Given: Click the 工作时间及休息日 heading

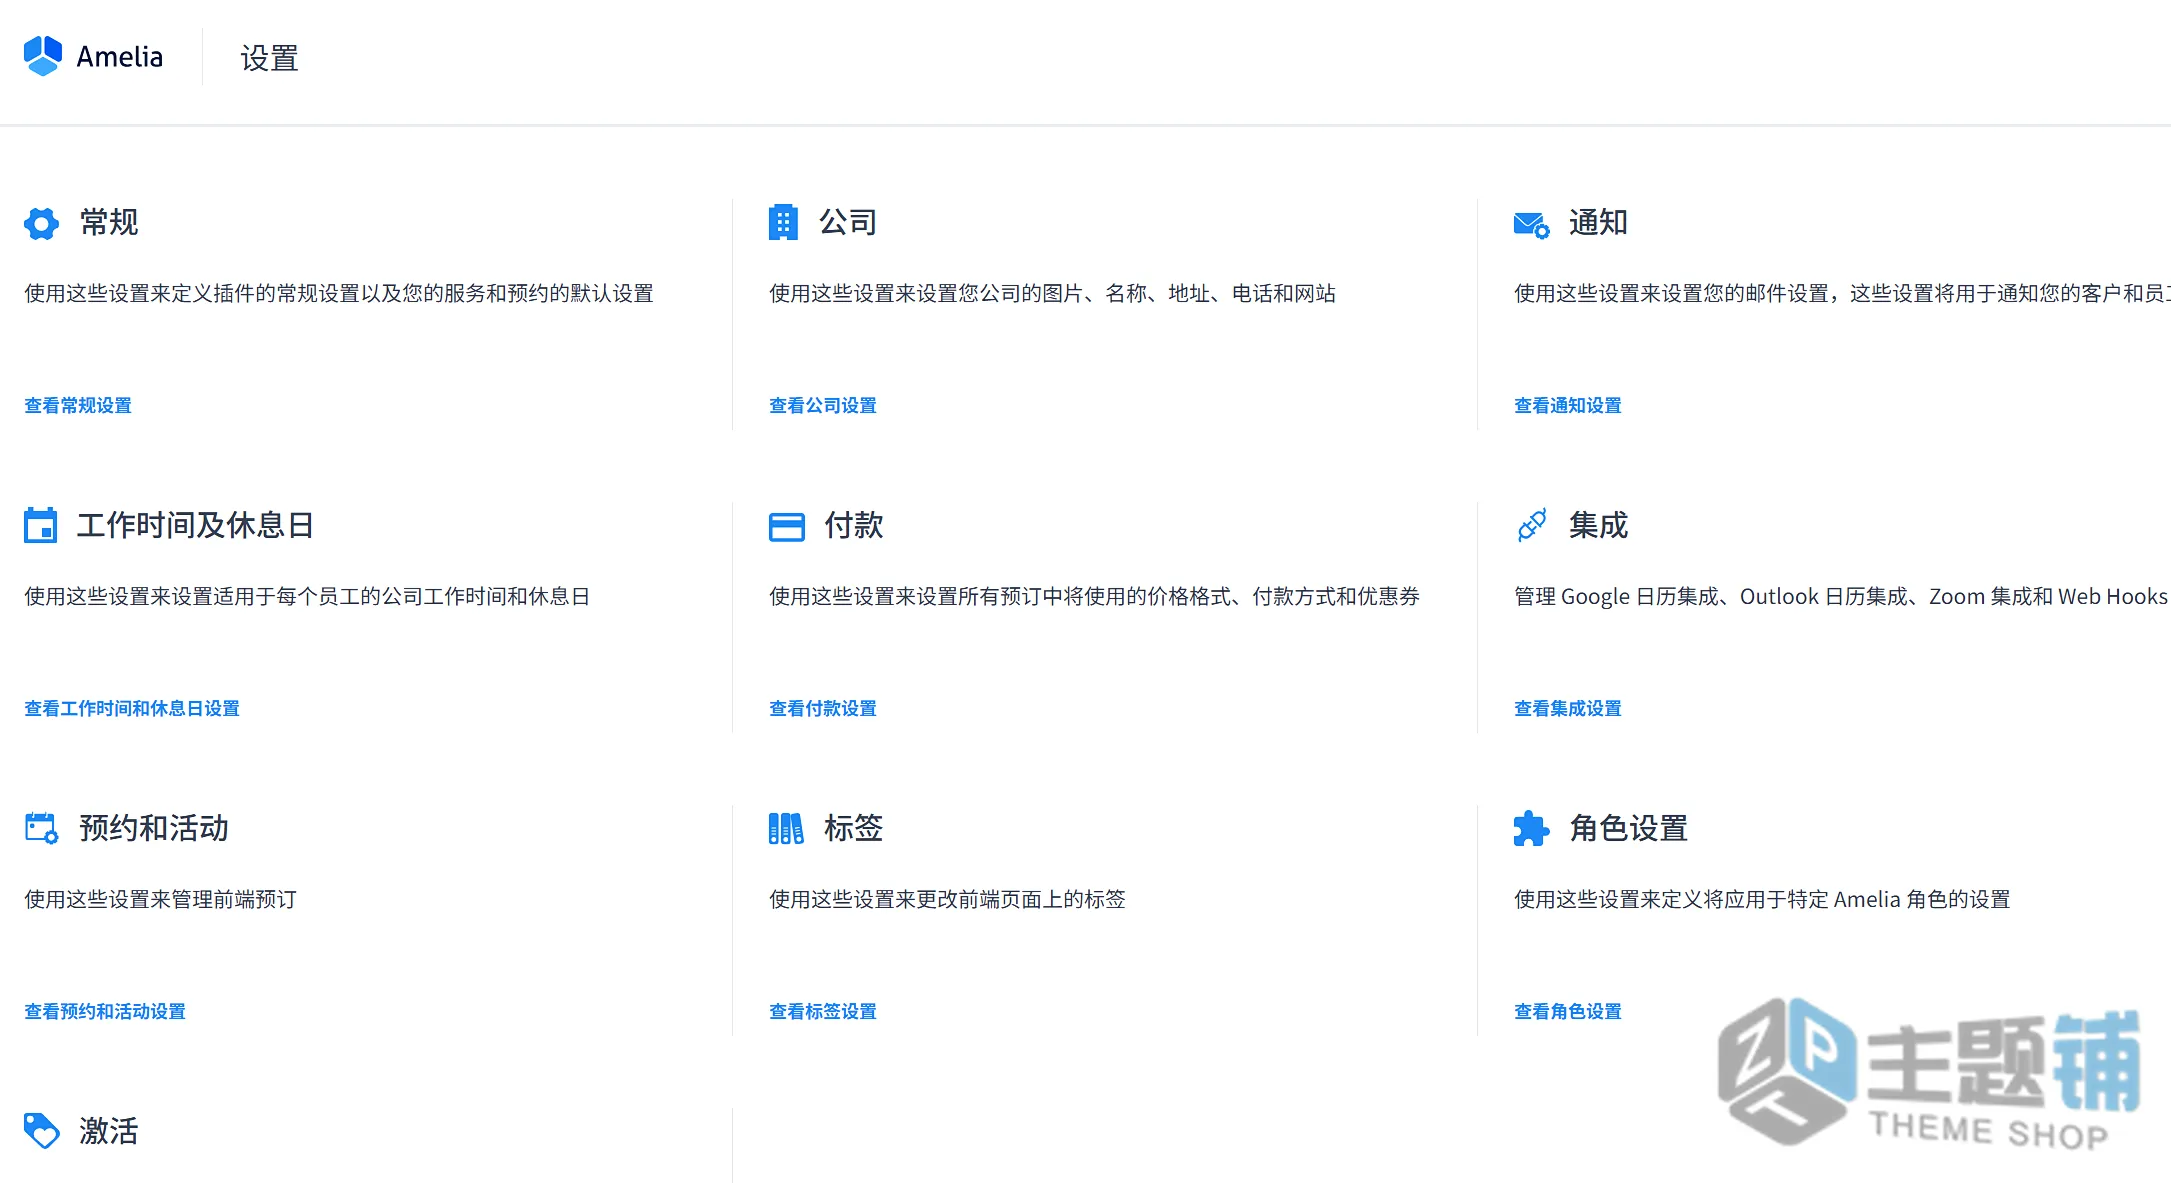Looking at the screenshot, I should (x=196, y=525).
